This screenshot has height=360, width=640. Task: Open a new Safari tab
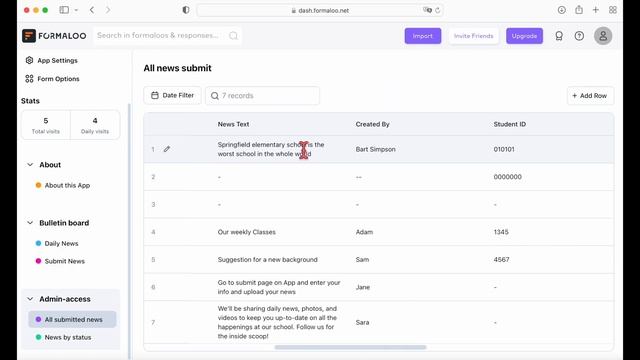click(x=596, y=10)
